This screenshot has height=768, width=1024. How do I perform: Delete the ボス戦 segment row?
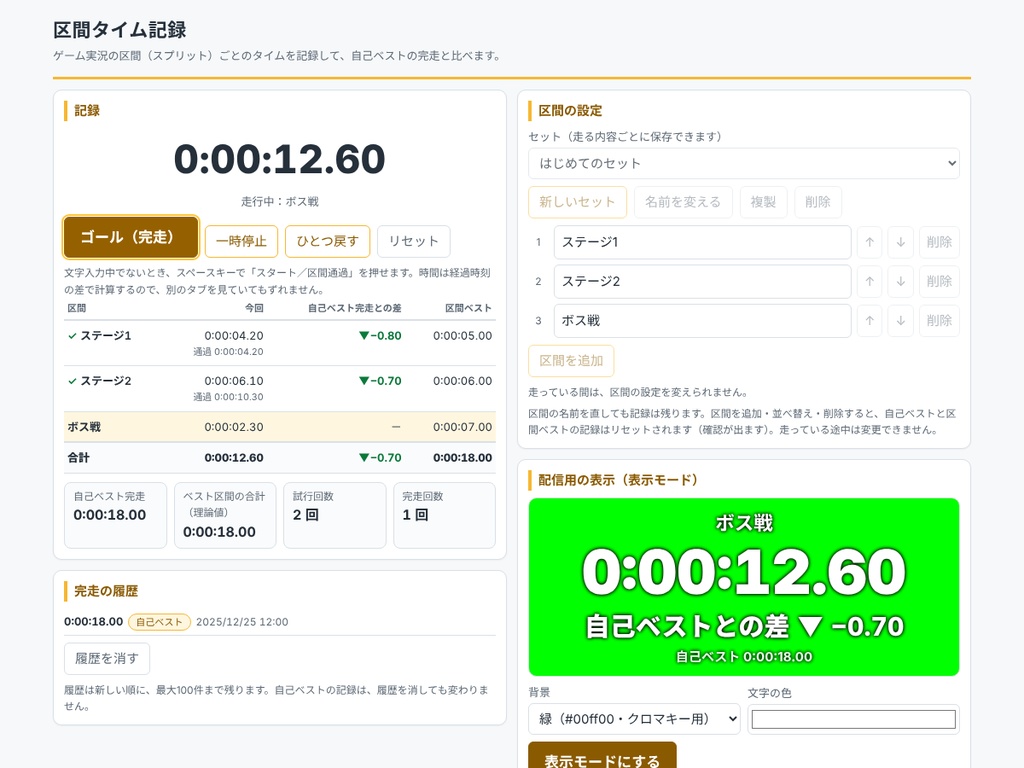tap(939, 321)
